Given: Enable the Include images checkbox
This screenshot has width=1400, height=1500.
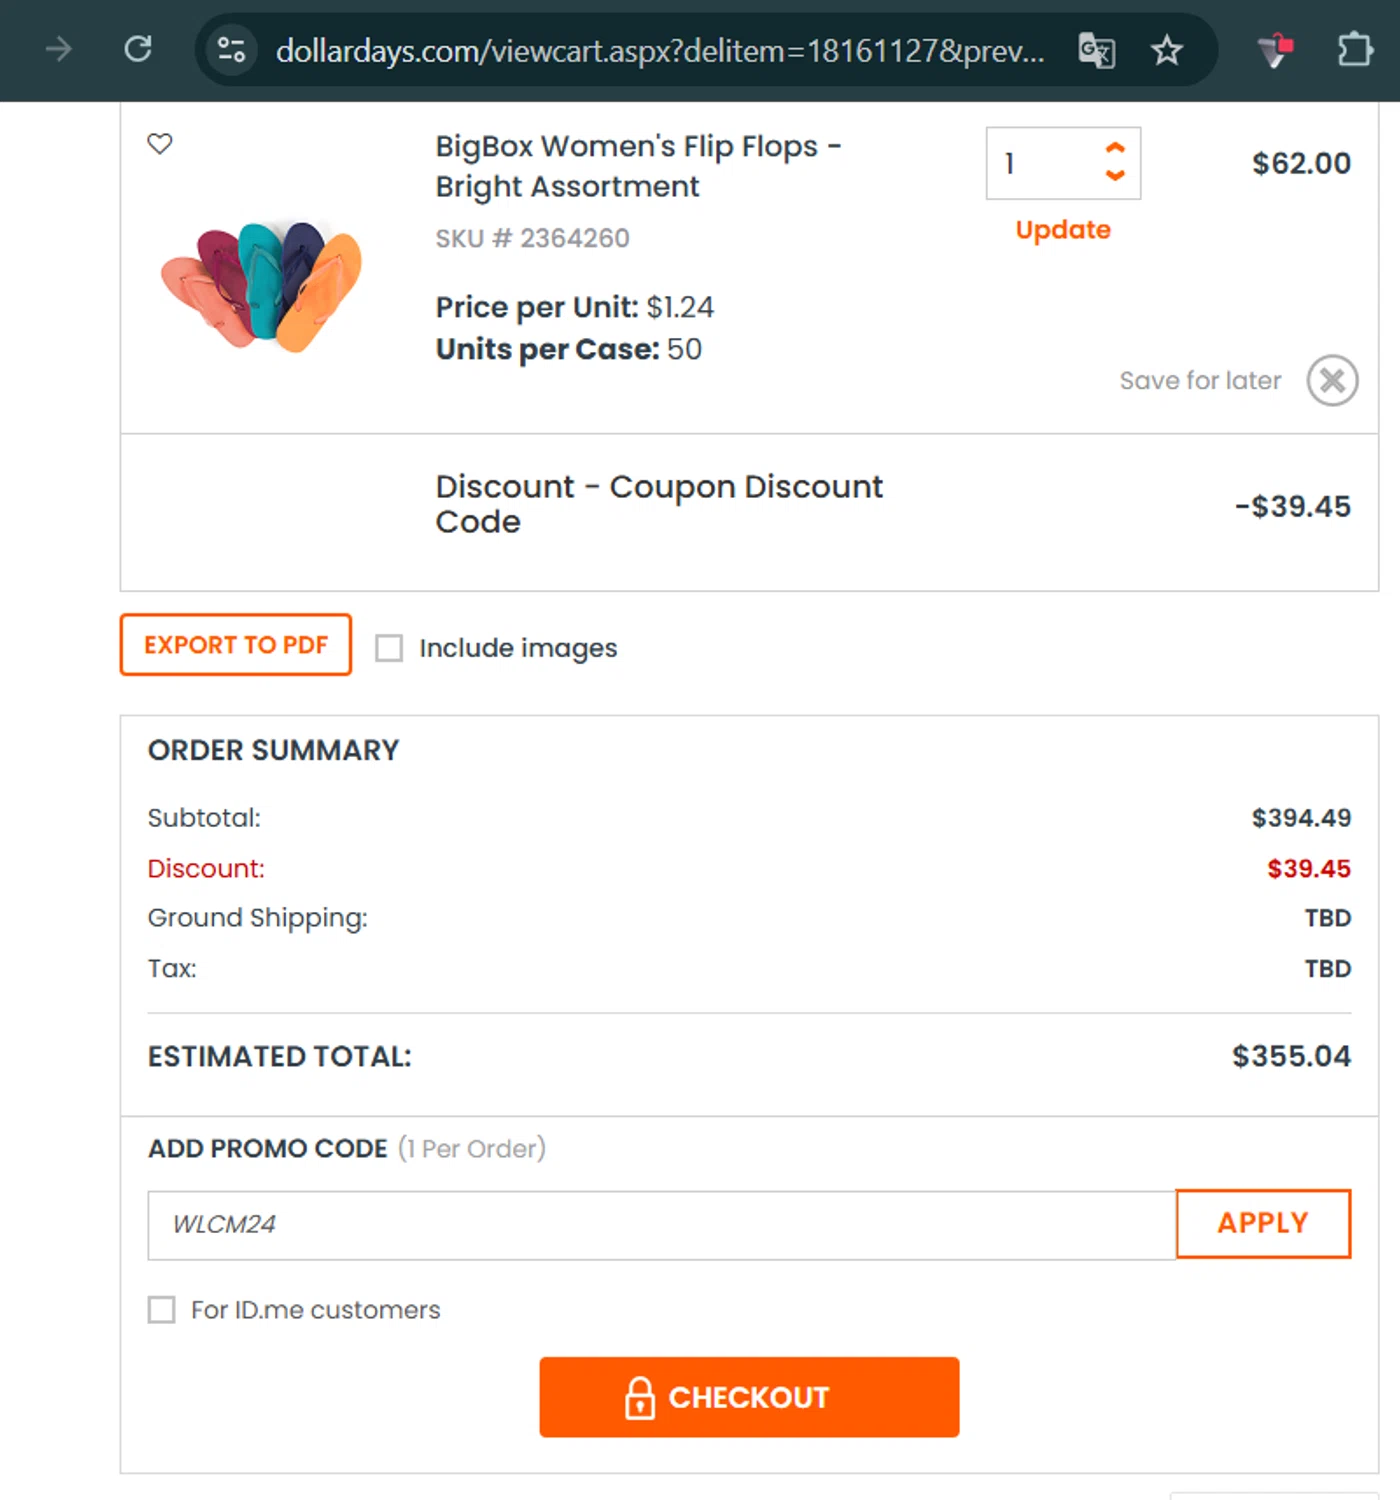Looking at the screenshot, I should tap(389, 648).
